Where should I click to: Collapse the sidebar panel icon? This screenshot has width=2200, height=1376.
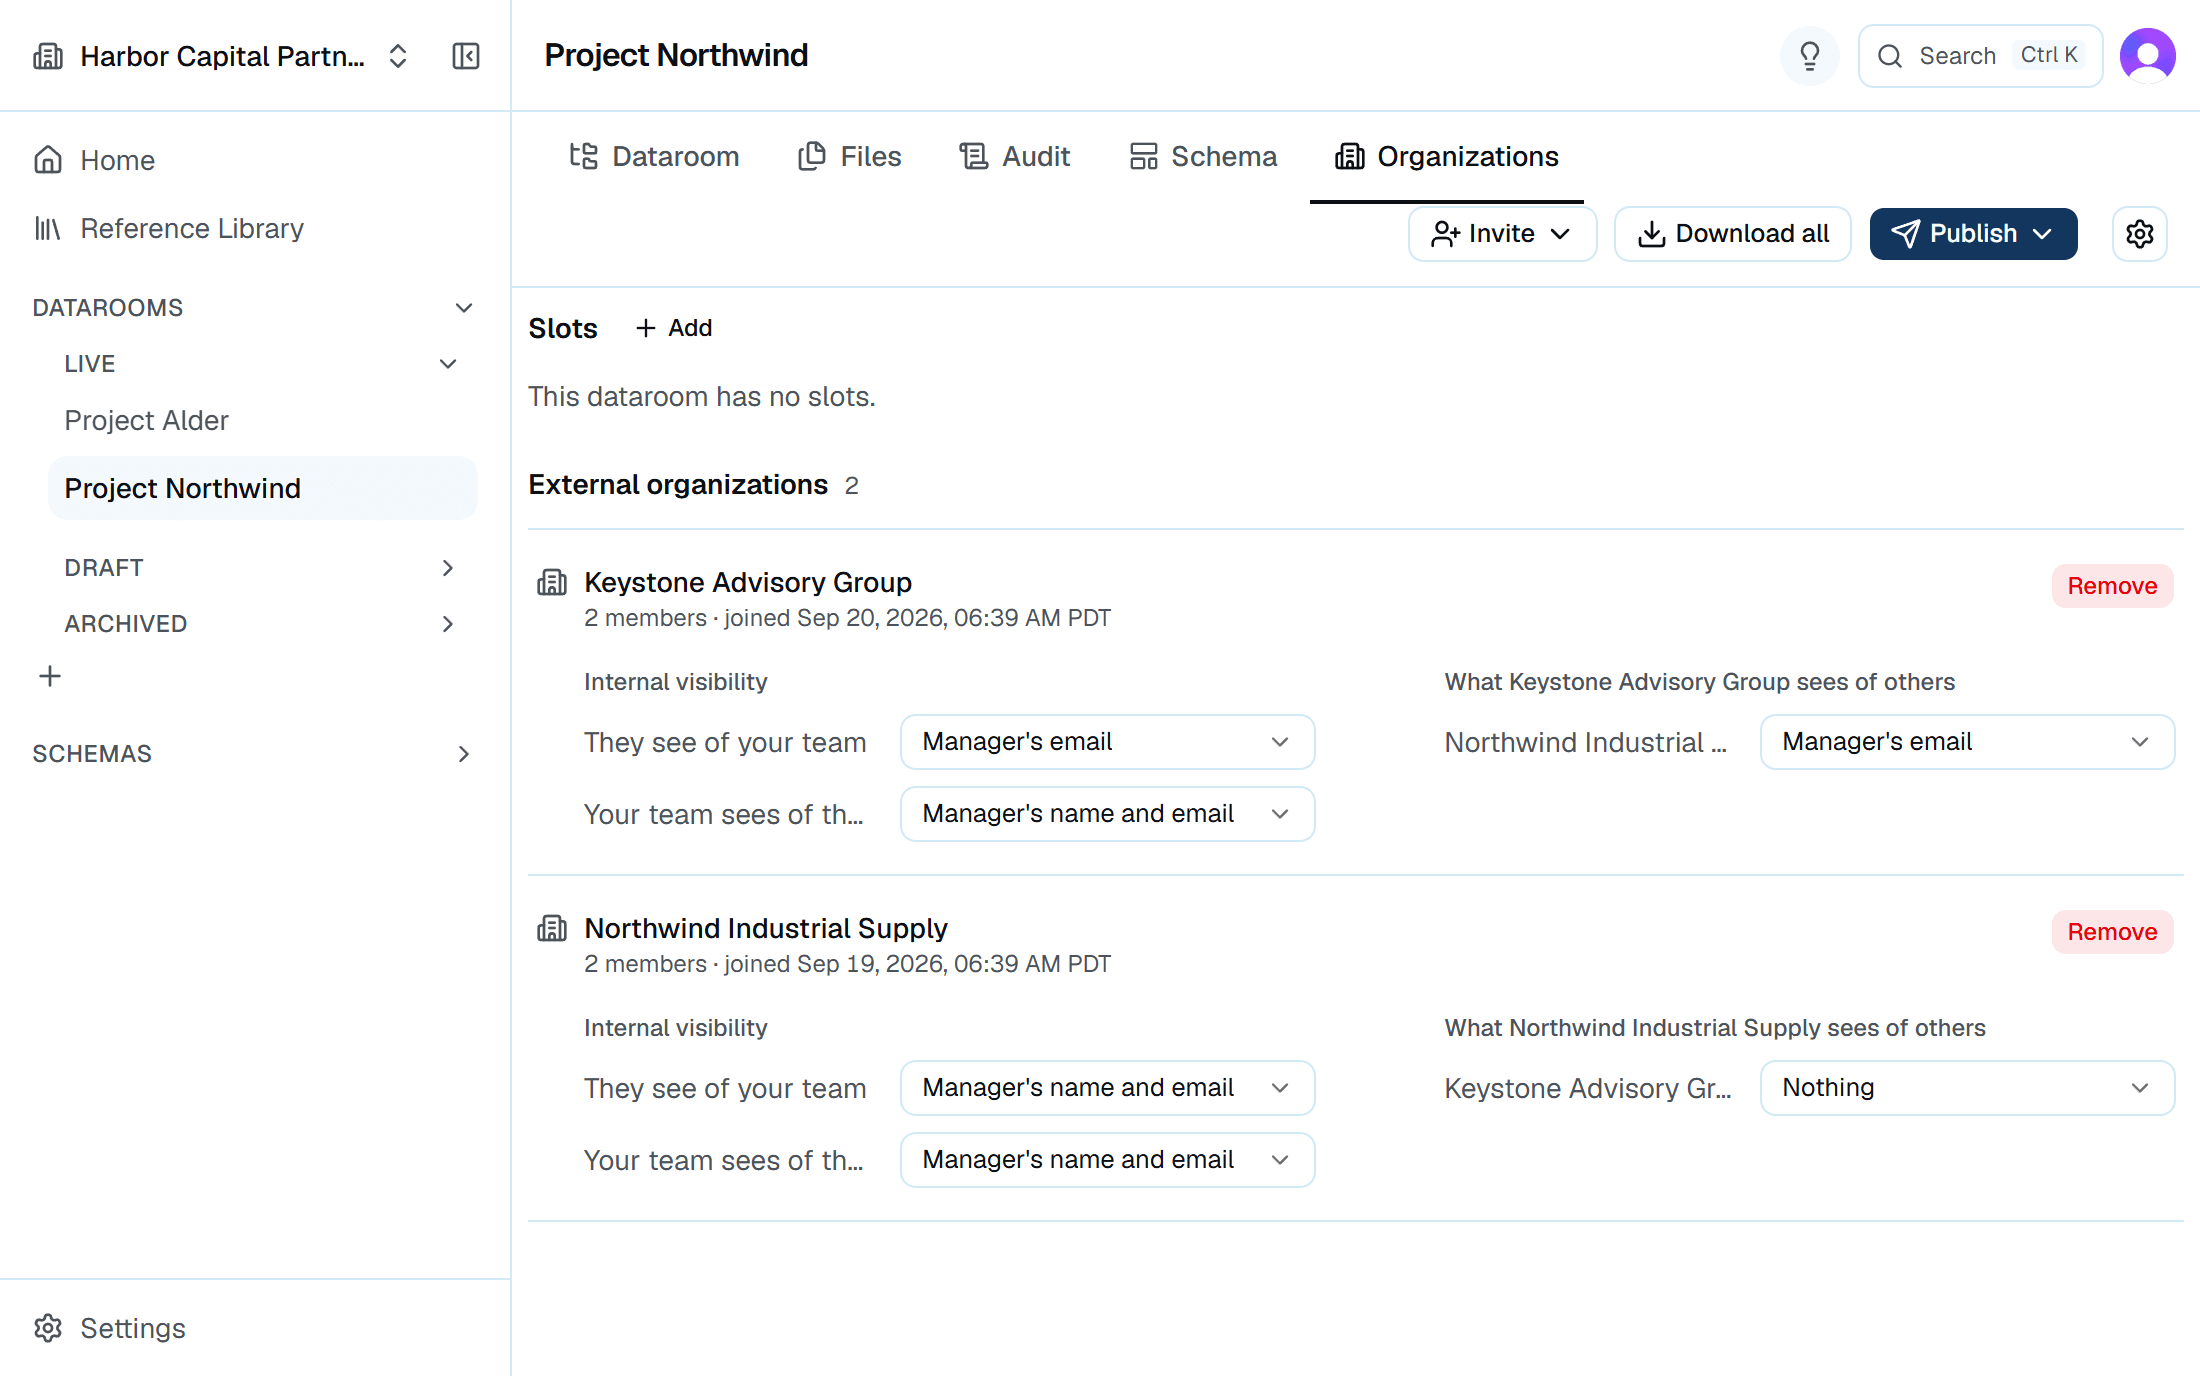[466, 56]
